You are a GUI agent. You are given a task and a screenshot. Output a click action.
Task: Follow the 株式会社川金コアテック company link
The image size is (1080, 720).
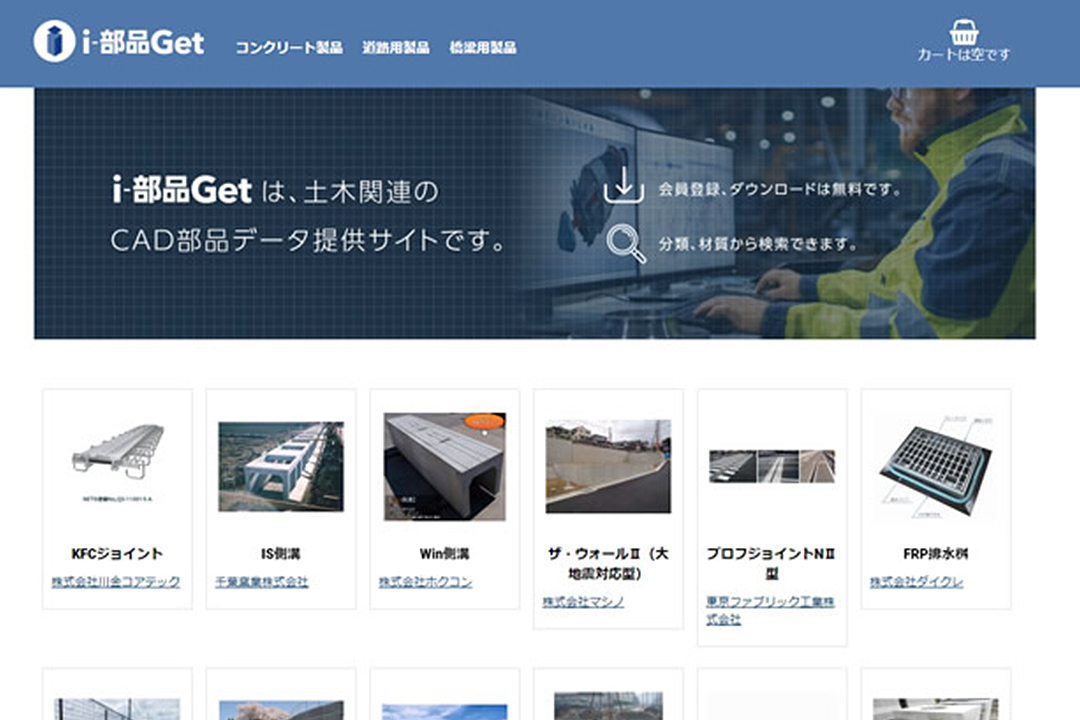(x=116, y=582)
